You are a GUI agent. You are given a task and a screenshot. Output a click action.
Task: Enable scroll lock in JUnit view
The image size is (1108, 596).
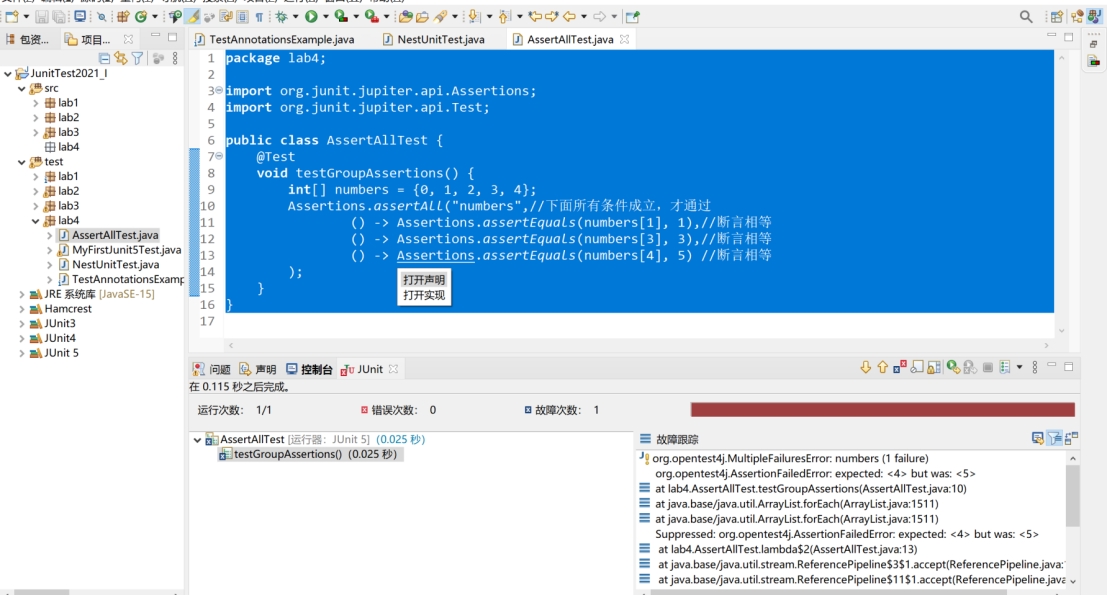tap(932, 365)
